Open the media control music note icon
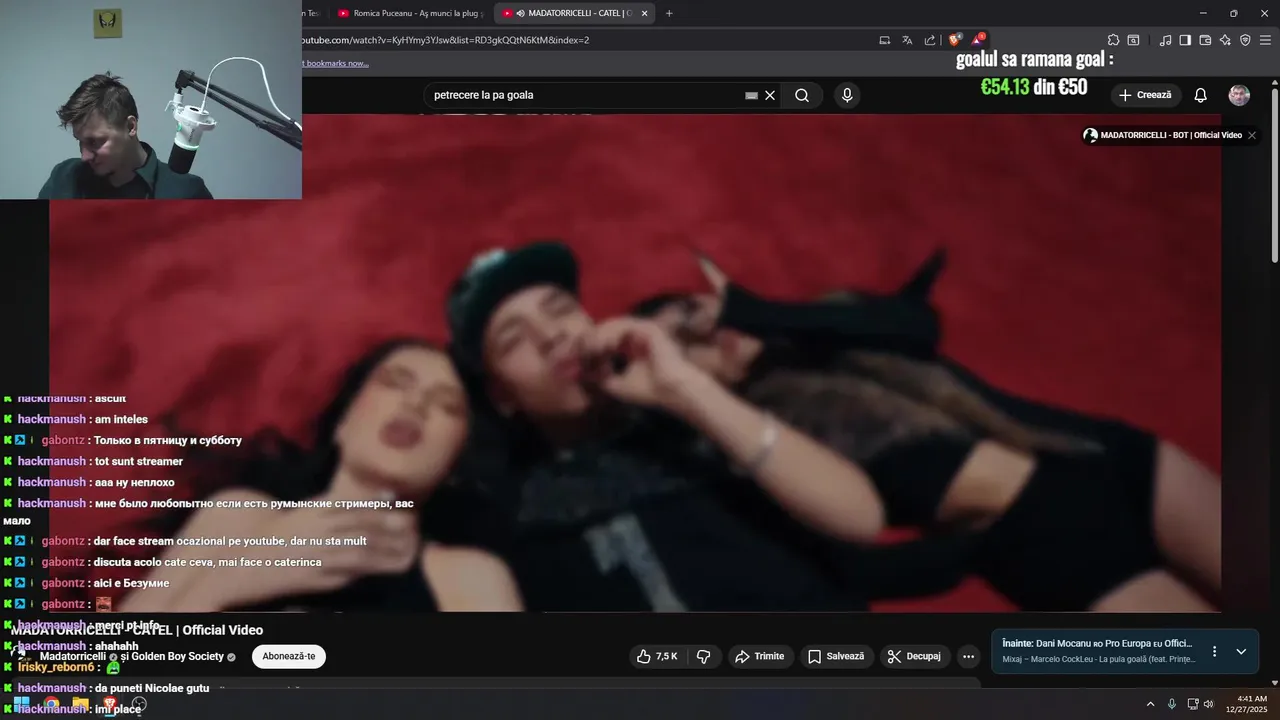The width and height of the screenshot is (1280, 720). [1165, 40]
